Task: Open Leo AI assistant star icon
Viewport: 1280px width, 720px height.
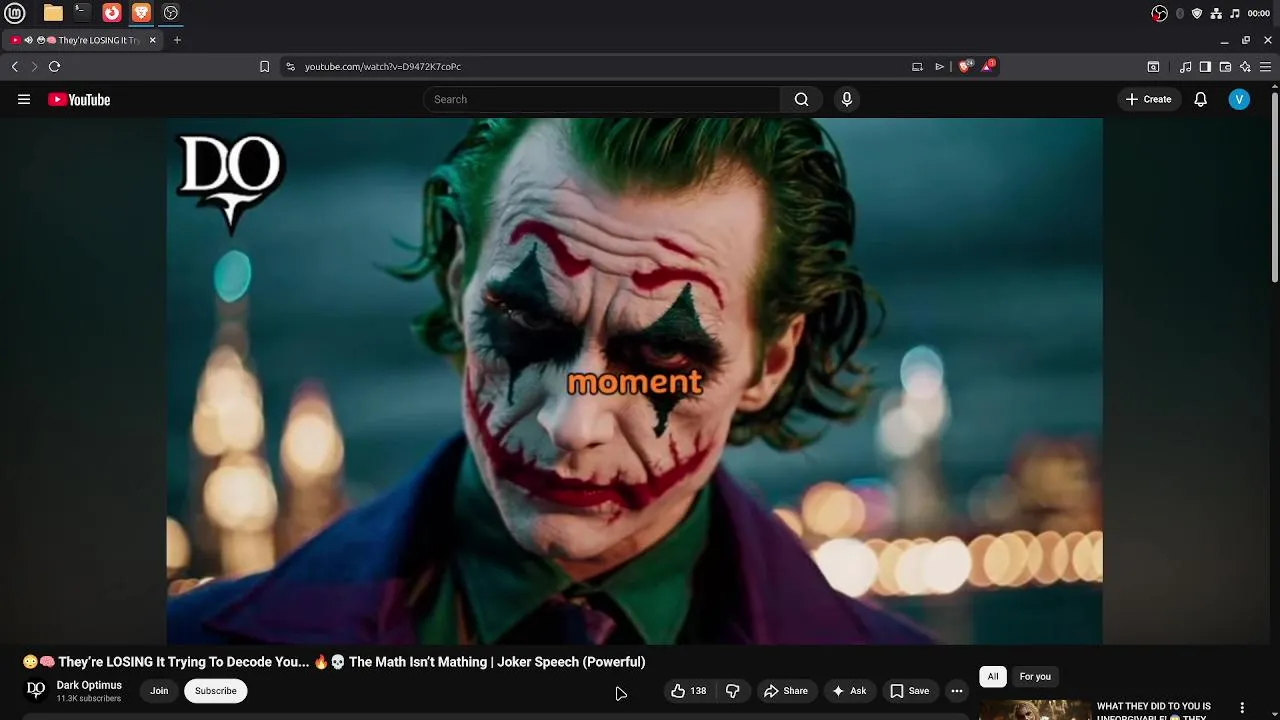Action: point(1245,67)
